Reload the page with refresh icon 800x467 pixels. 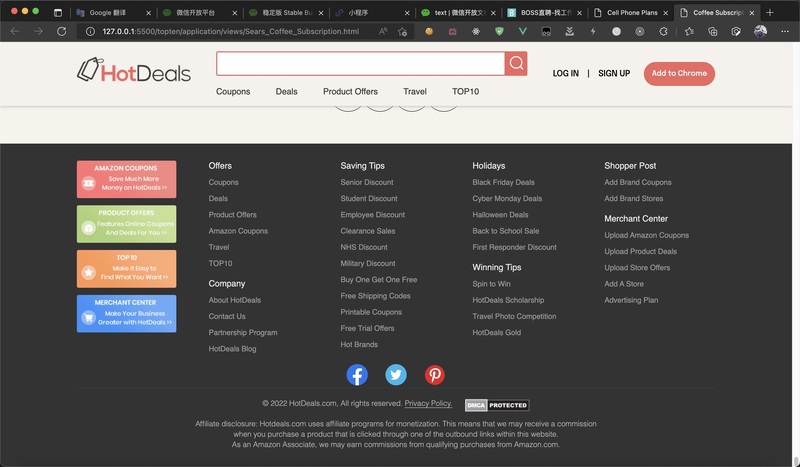coord(62,32)
